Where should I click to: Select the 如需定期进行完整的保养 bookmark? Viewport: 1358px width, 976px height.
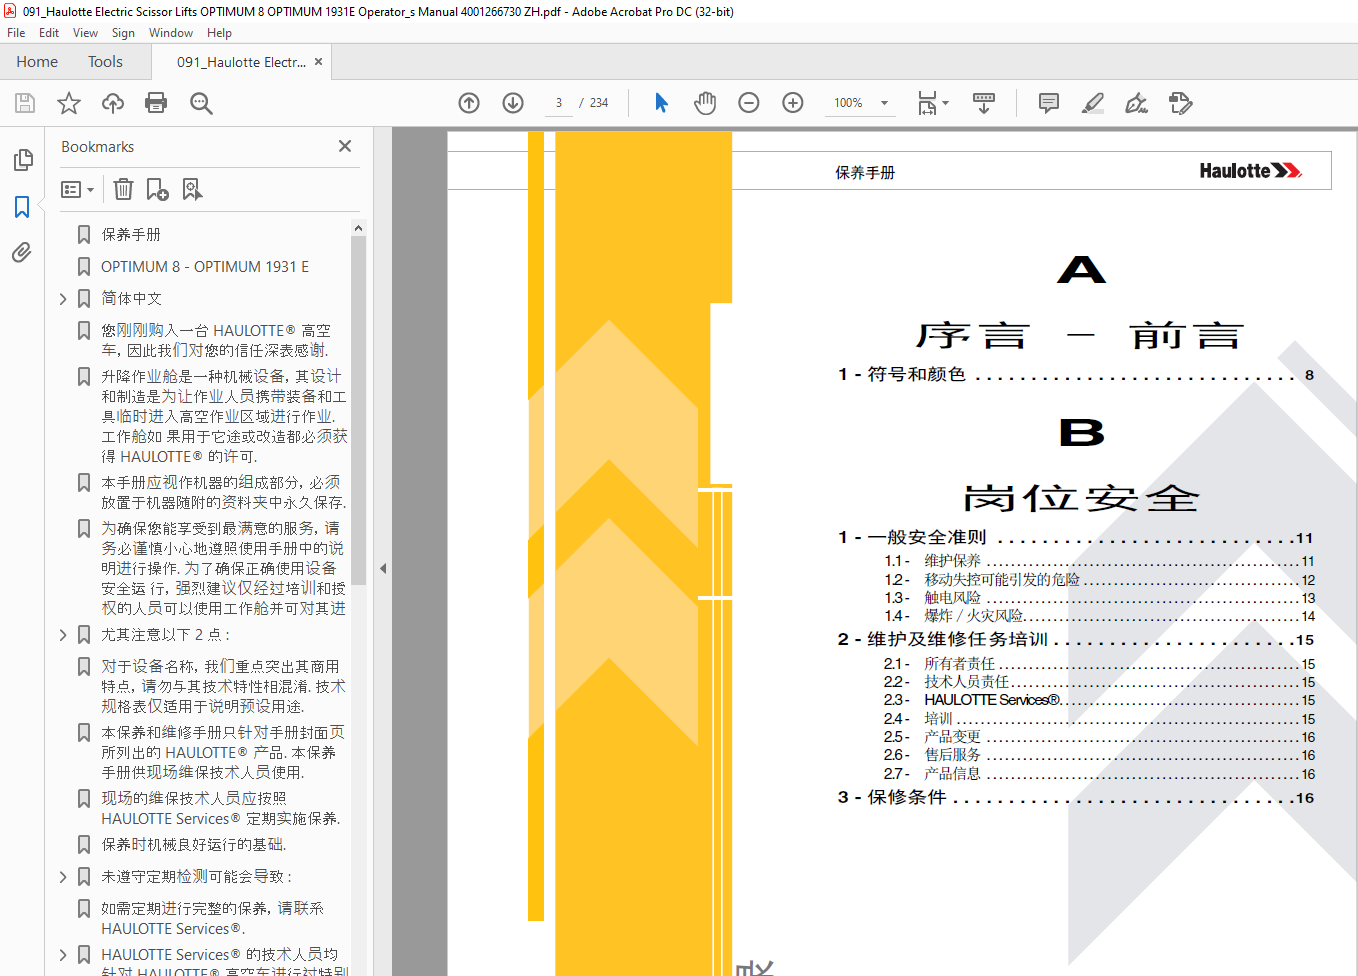click(213, 919)
